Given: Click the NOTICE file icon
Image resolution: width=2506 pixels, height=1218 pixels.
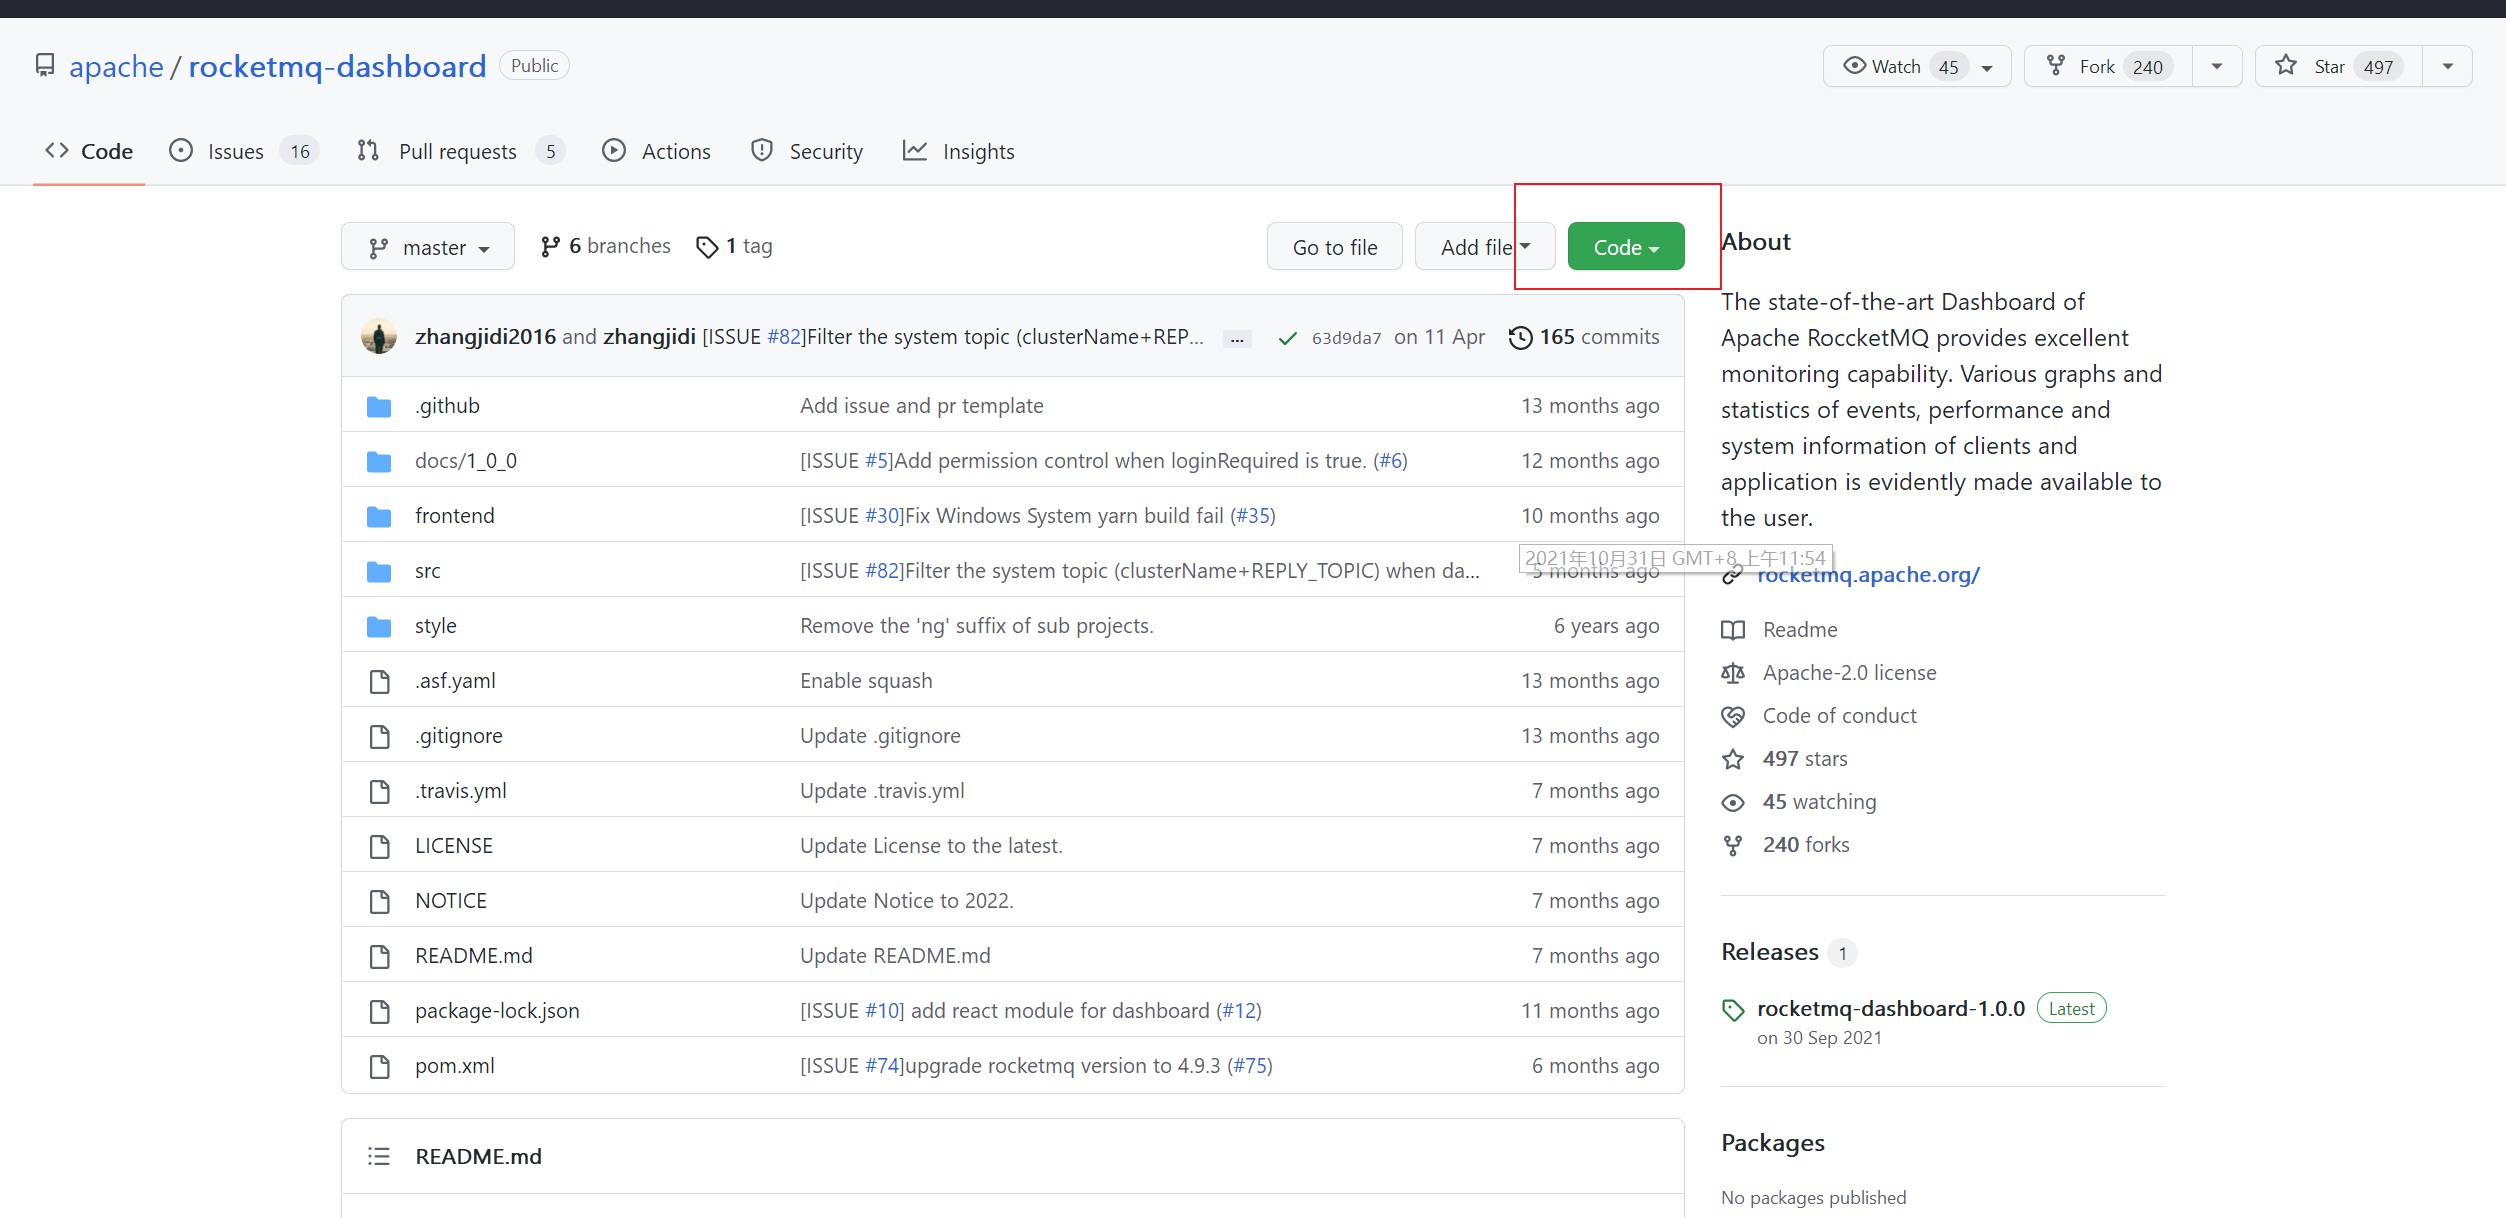Looking at the screenshot, I should pos(379,901).
